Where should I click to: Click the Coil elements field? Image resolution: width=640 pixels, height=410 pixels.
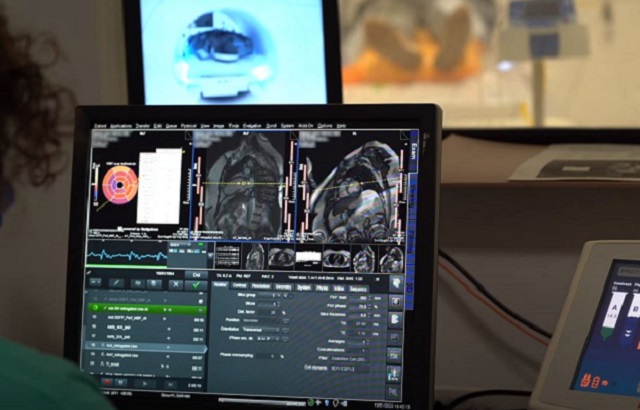coord(349,369)
